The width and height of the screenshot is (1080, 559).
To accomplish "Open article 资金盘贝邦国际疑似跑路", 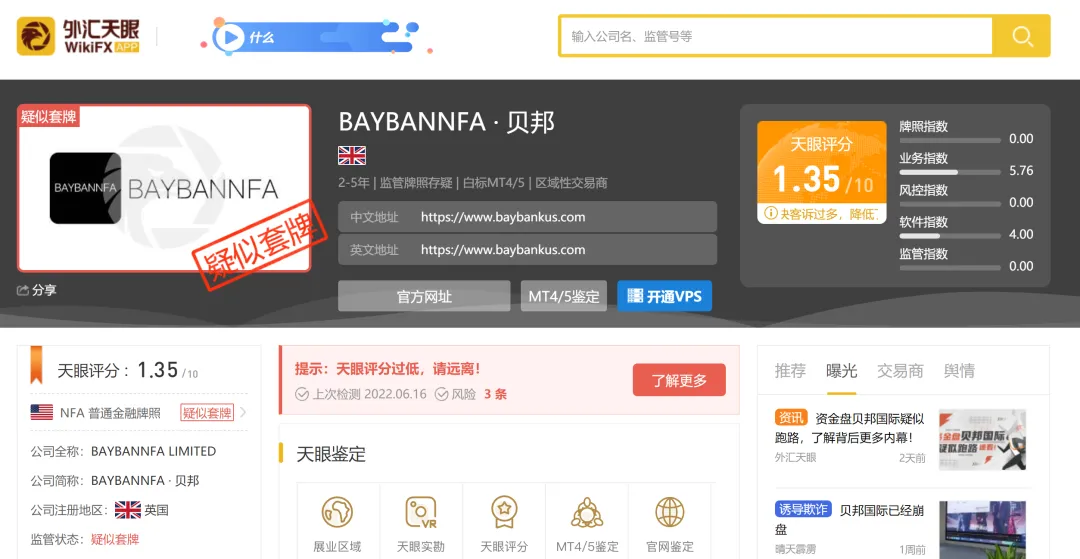I will pyautogui.click(x=849, y=428).
